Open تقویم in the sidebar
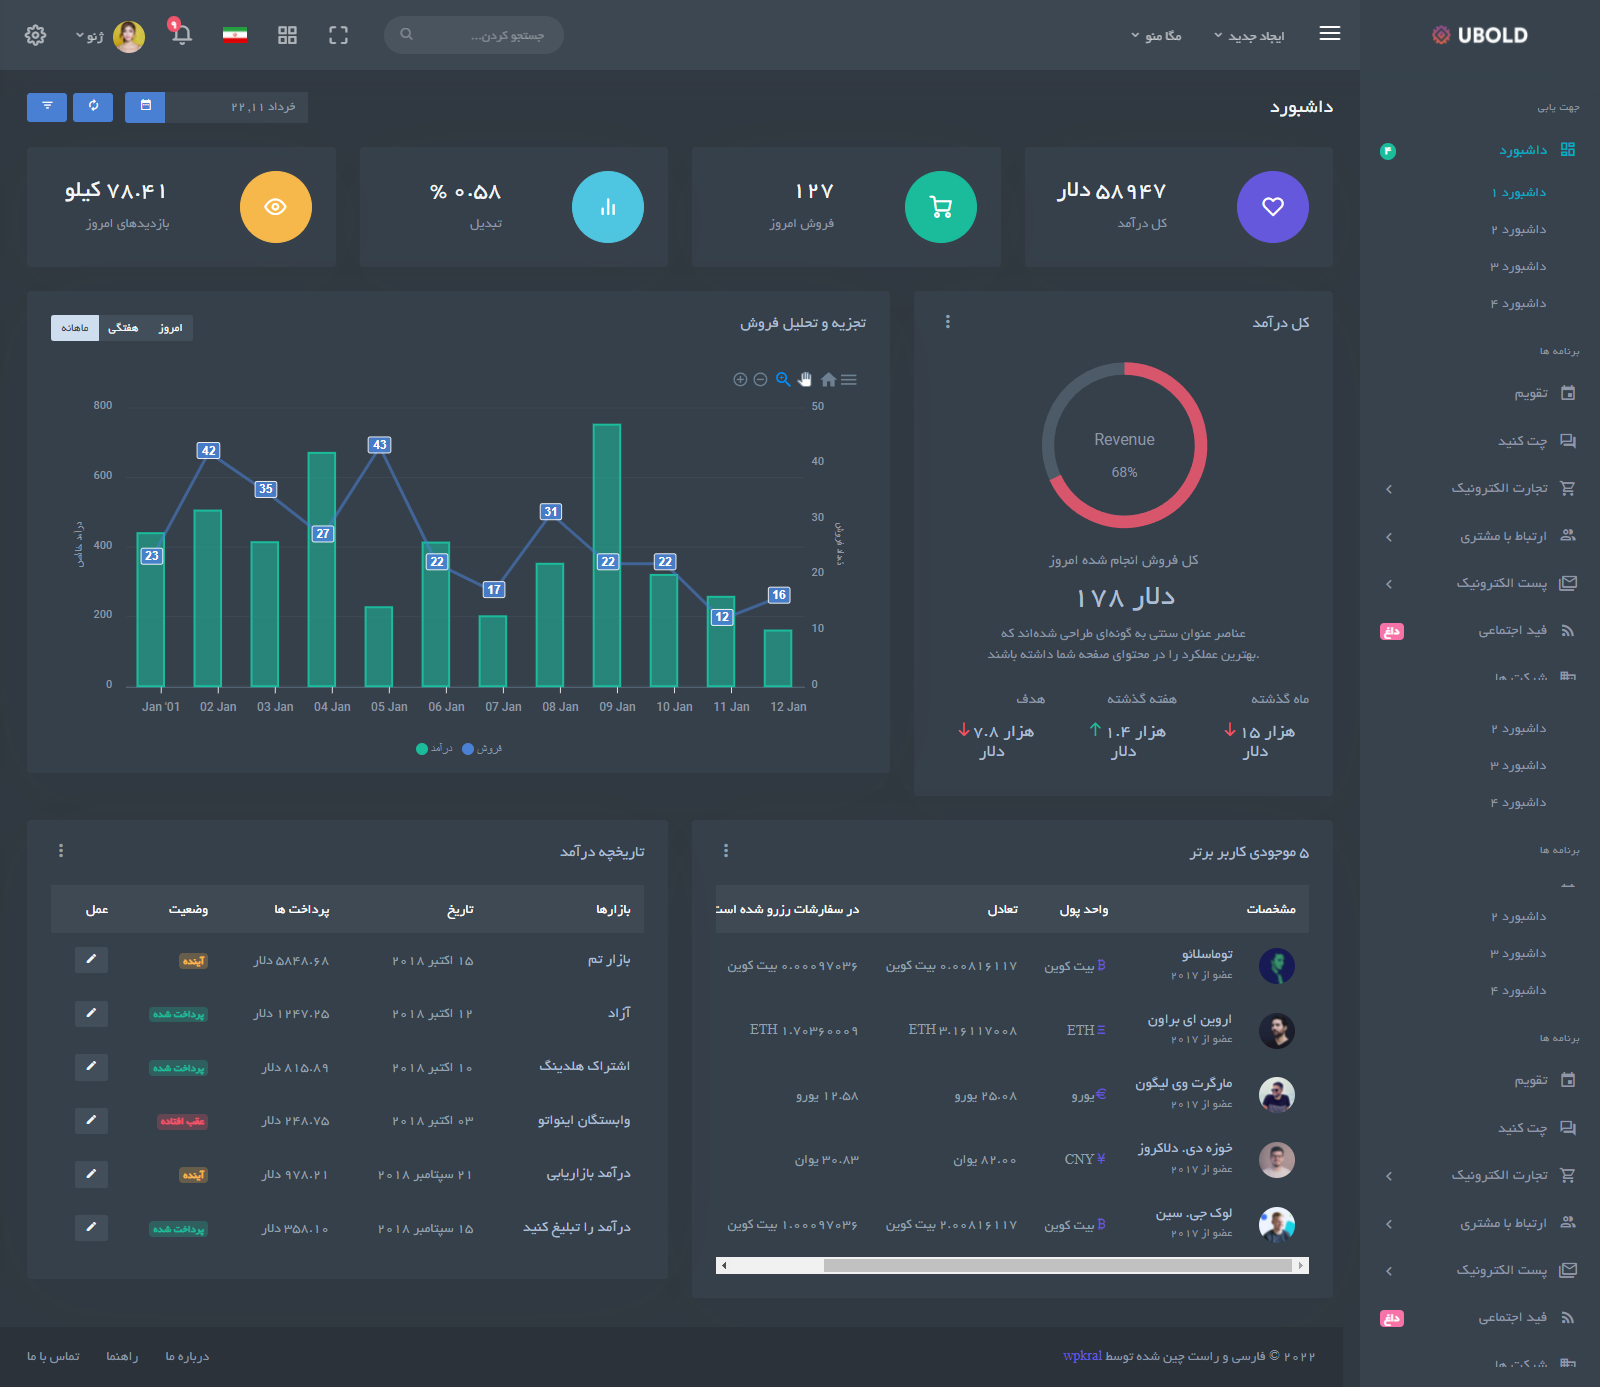Screen dimensions: 1600x1387 pyautogui.click(x=1530, y=393)
